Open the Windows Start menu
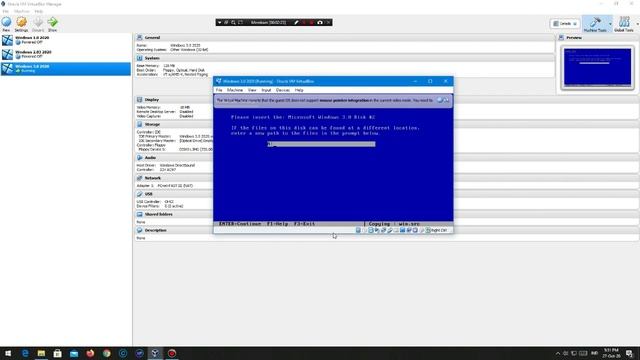Viewport: 640px width, 360px height. [8, 353]
